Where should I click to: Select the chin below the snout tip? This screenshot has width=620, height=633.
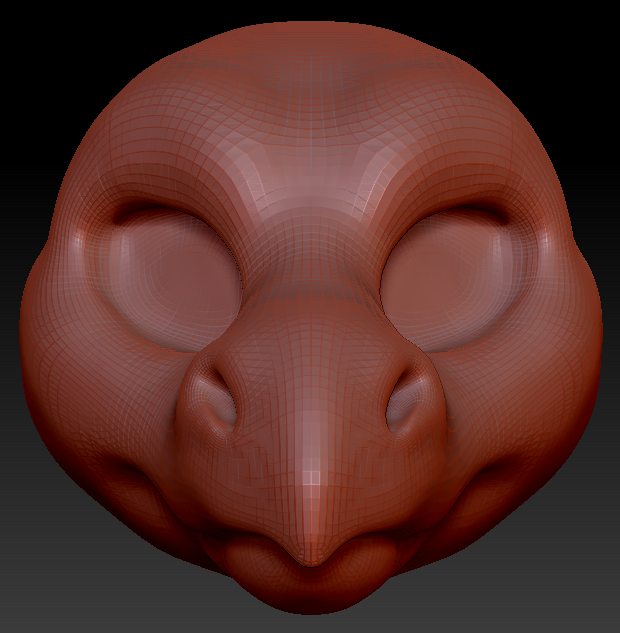[312, 595]
